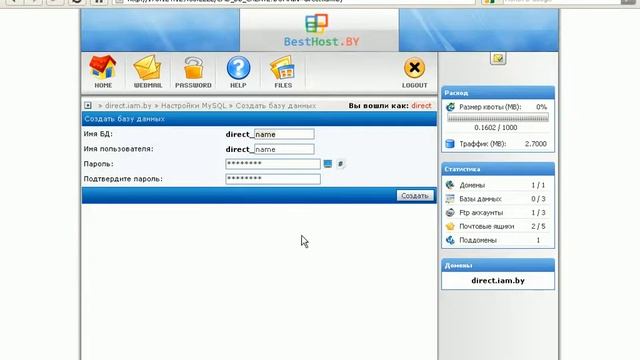Click the Поддомены statistics label
640x360 pixels.
478,240
